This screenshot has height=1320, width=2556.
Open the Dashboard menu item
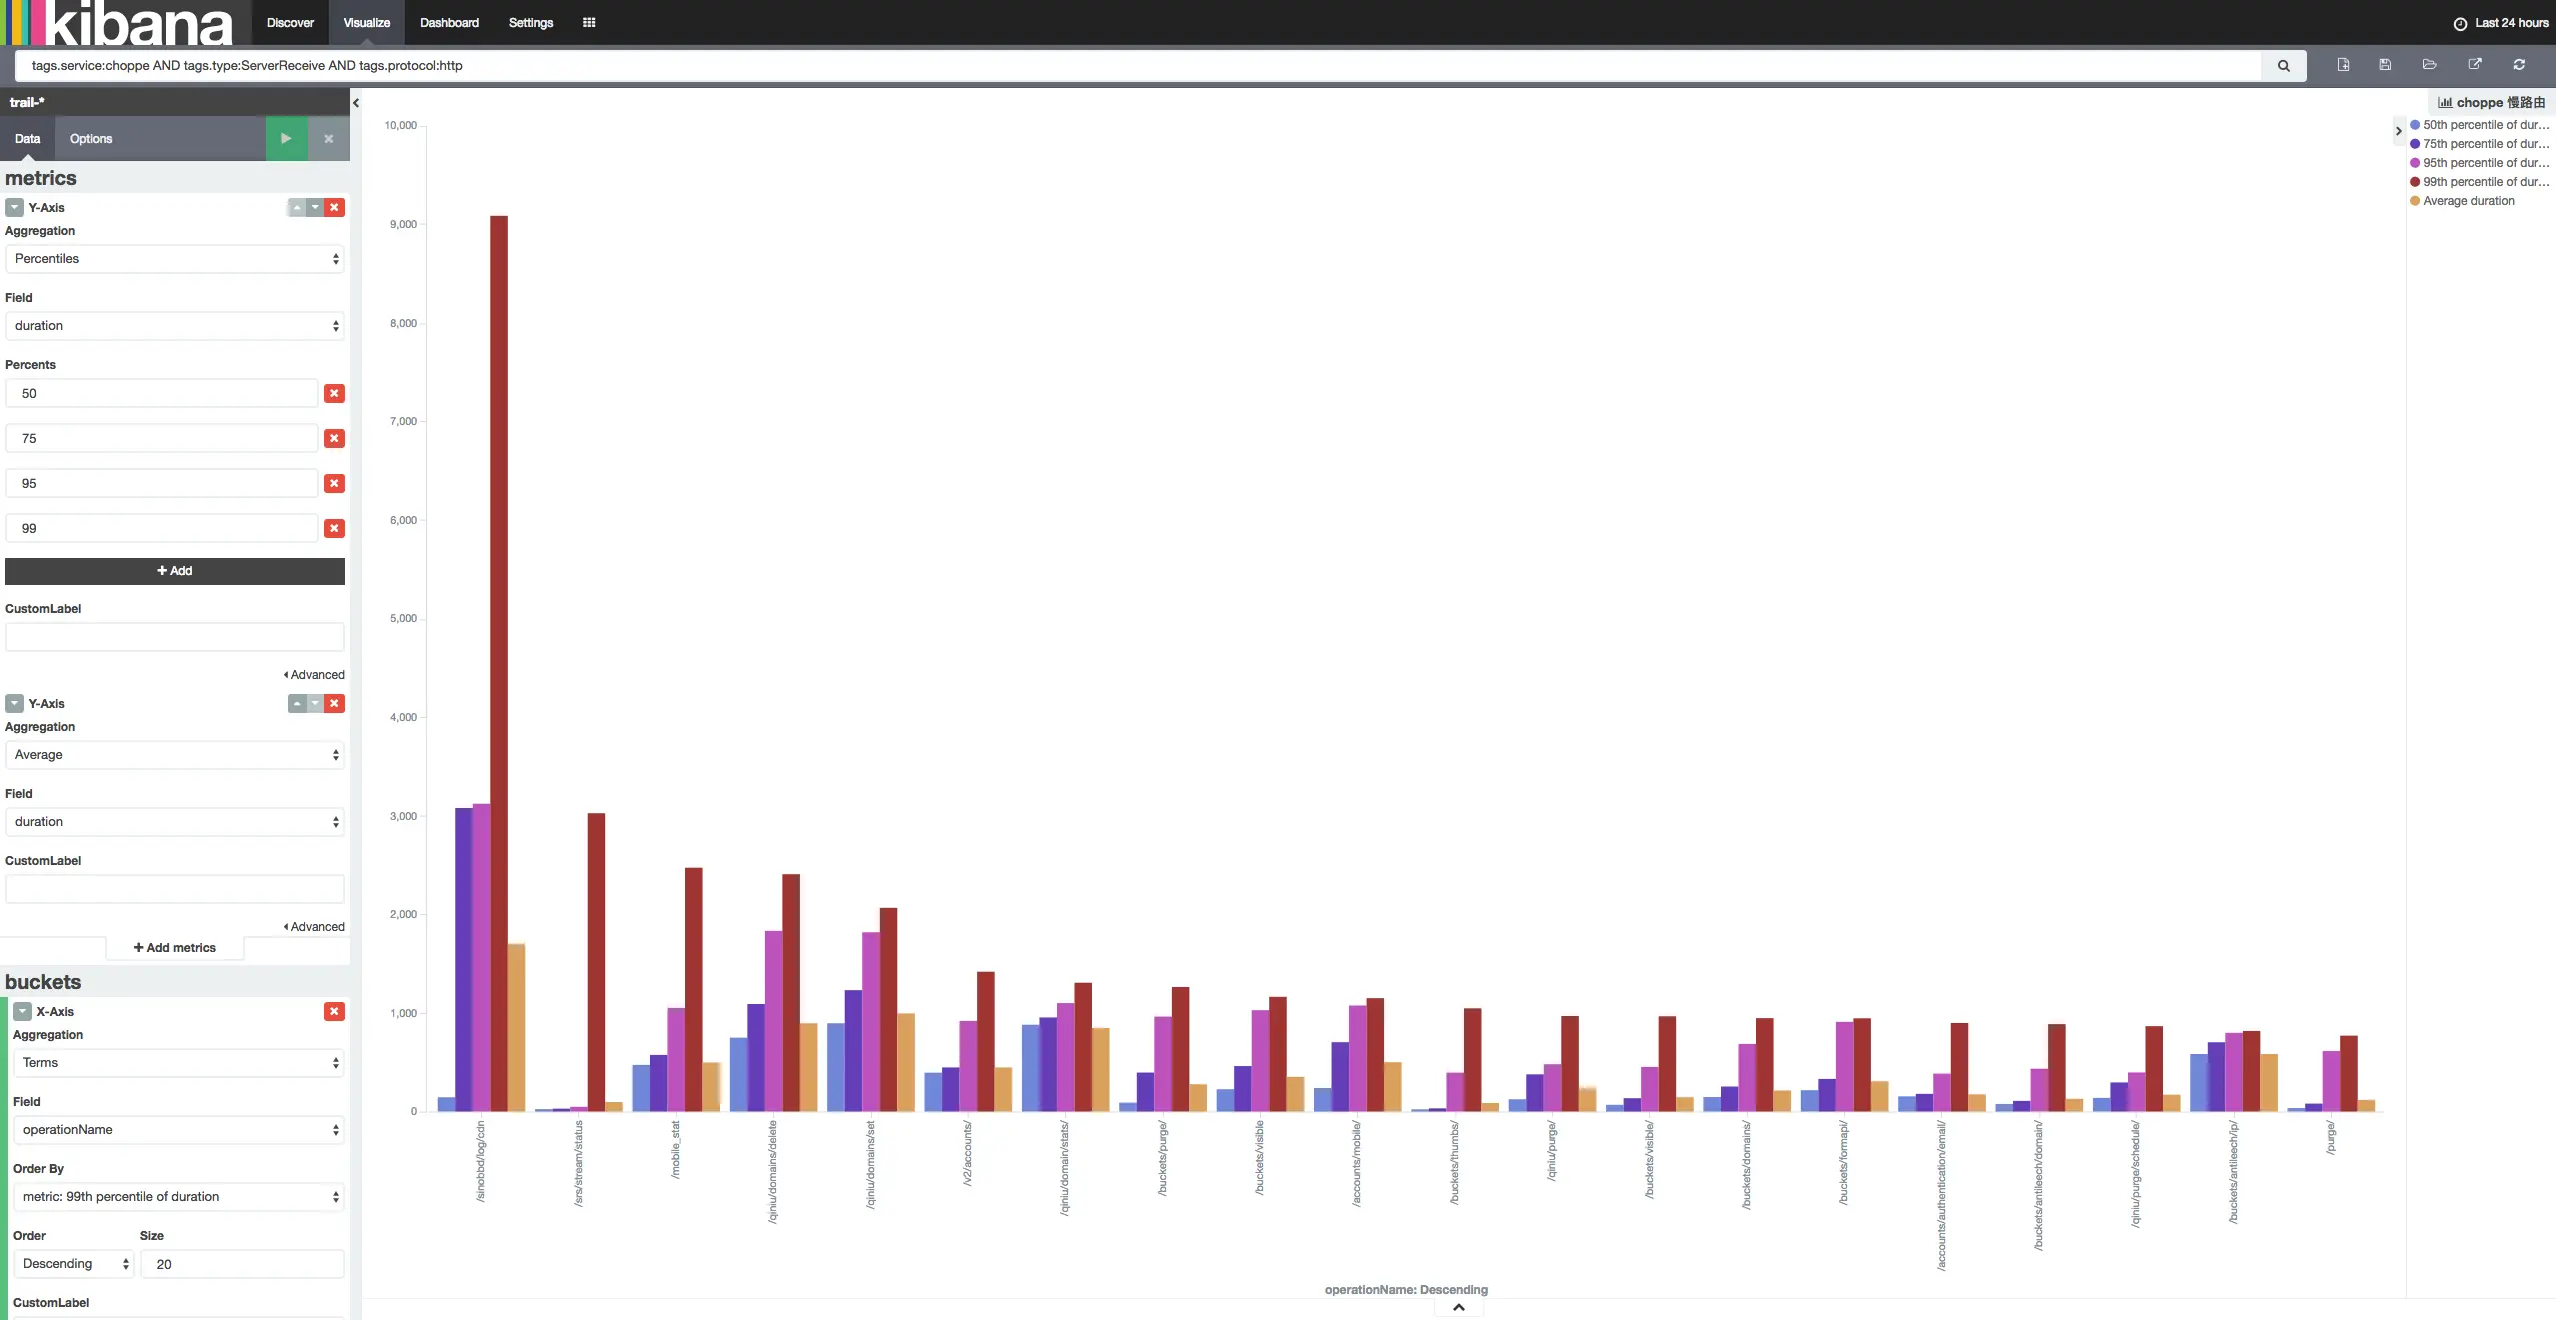(x=449, y=23)
